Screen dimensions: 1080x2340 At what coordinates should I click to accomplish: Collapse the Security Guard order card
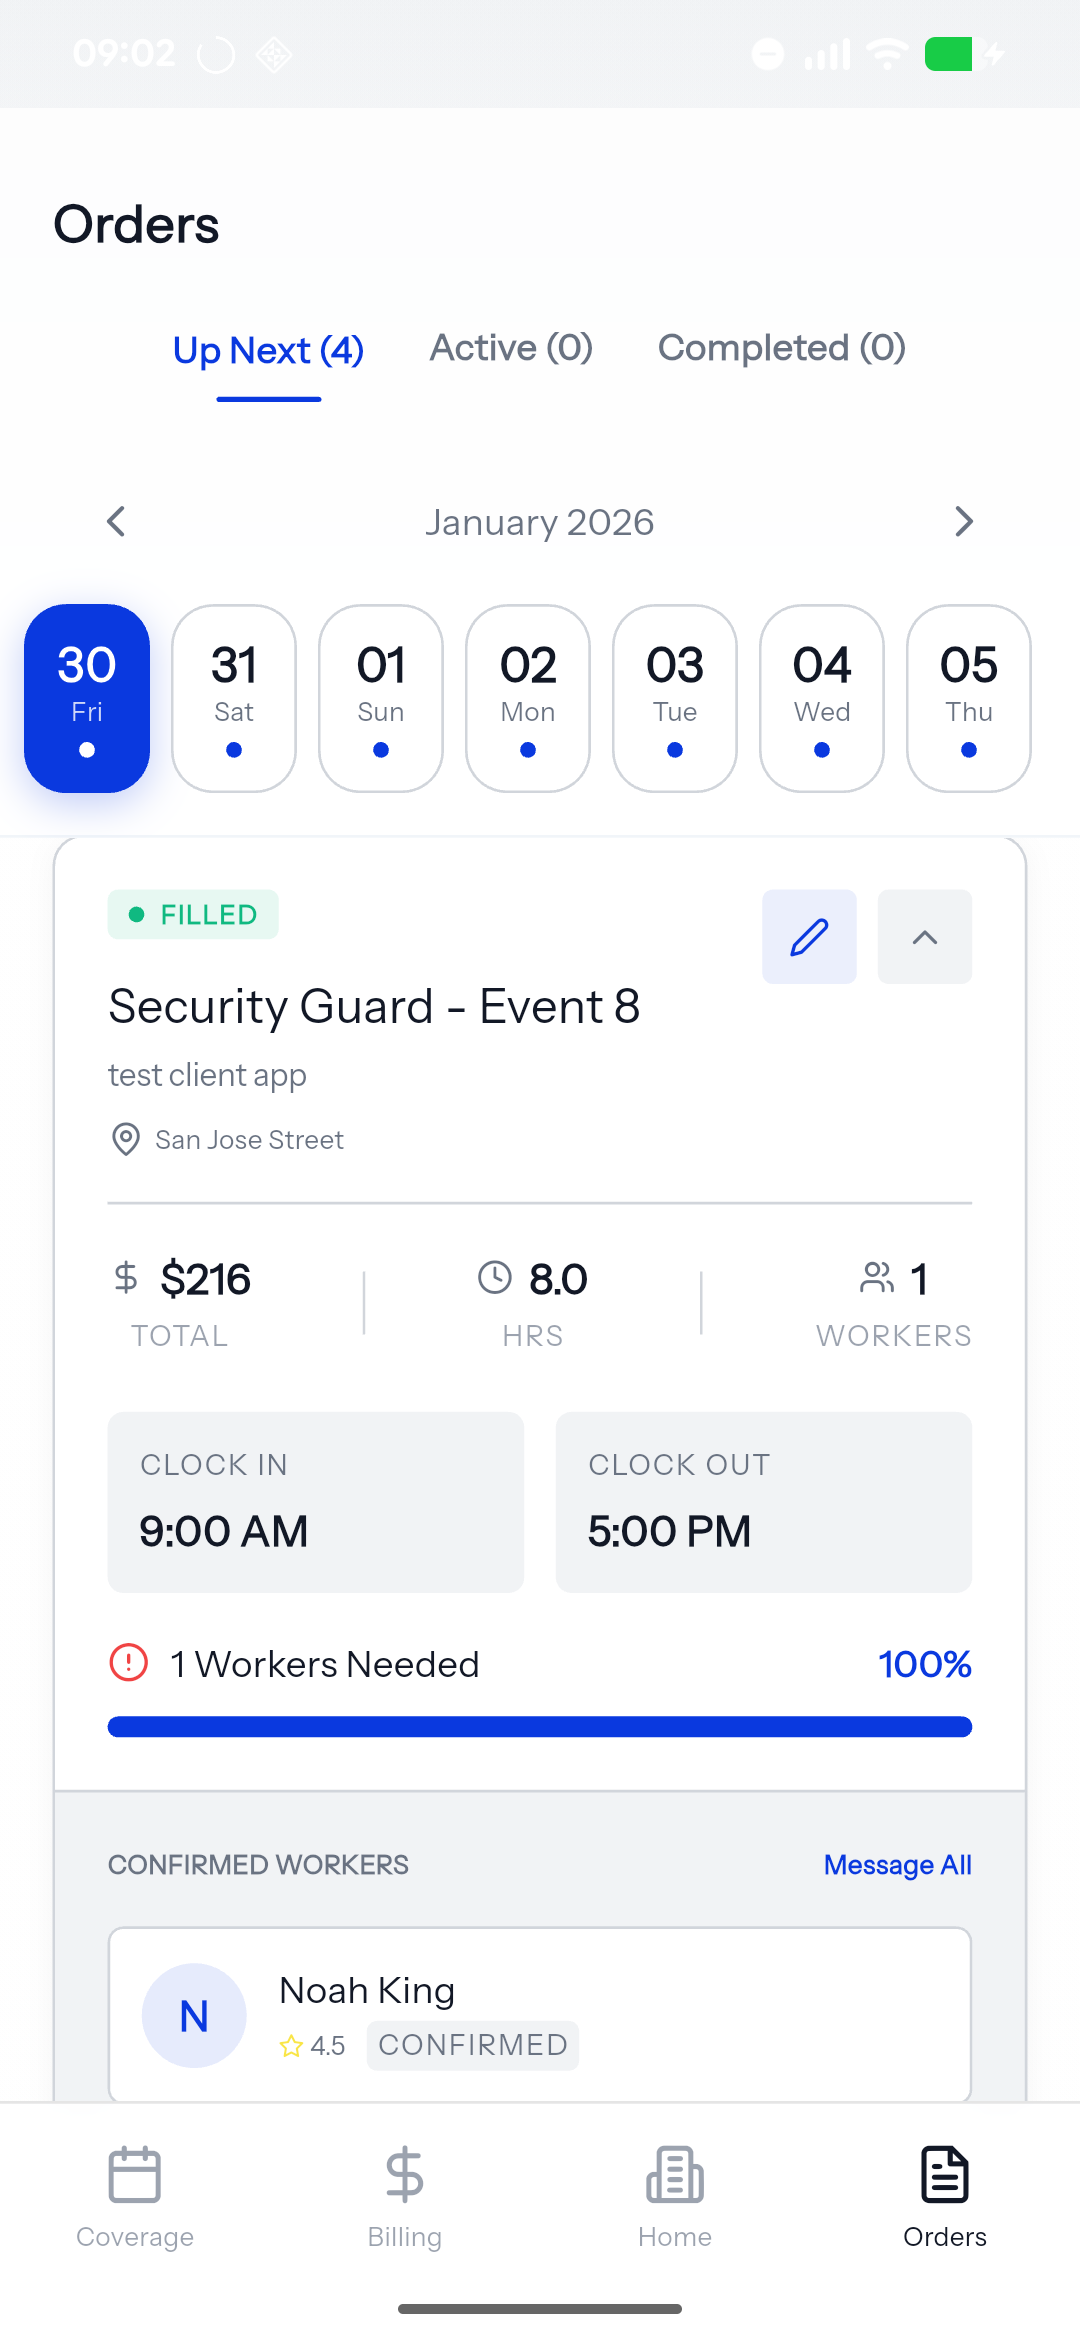pos(925,937)
